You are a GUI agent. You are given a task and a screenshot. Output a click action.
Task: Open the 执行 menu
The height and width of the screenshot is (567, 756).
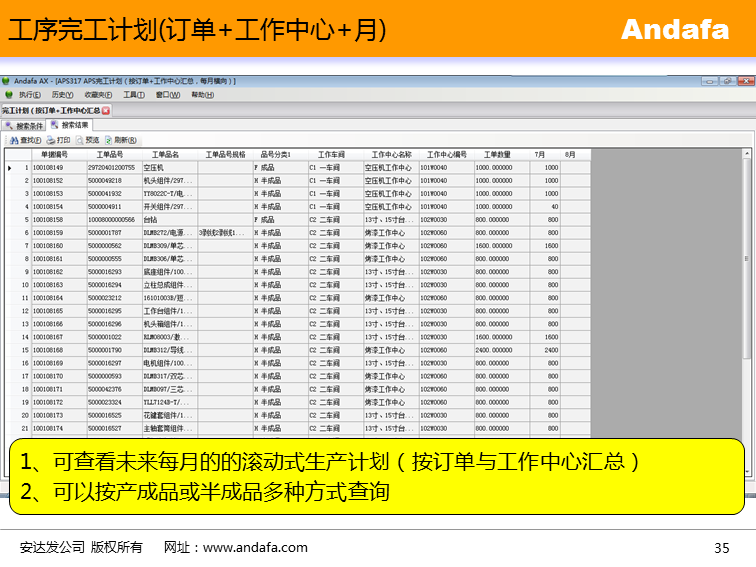click(x=30, y=95)
